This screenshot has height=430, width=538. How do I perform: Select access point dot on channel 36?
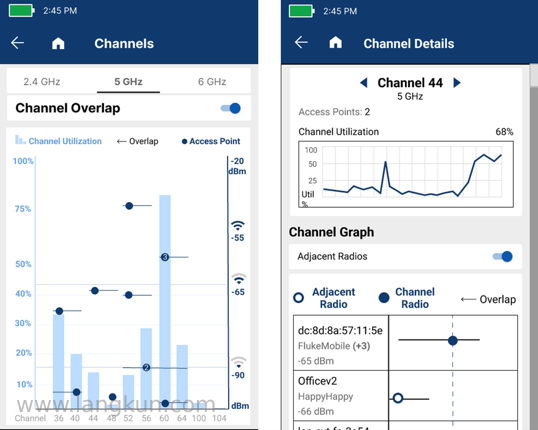pos(59,311)
